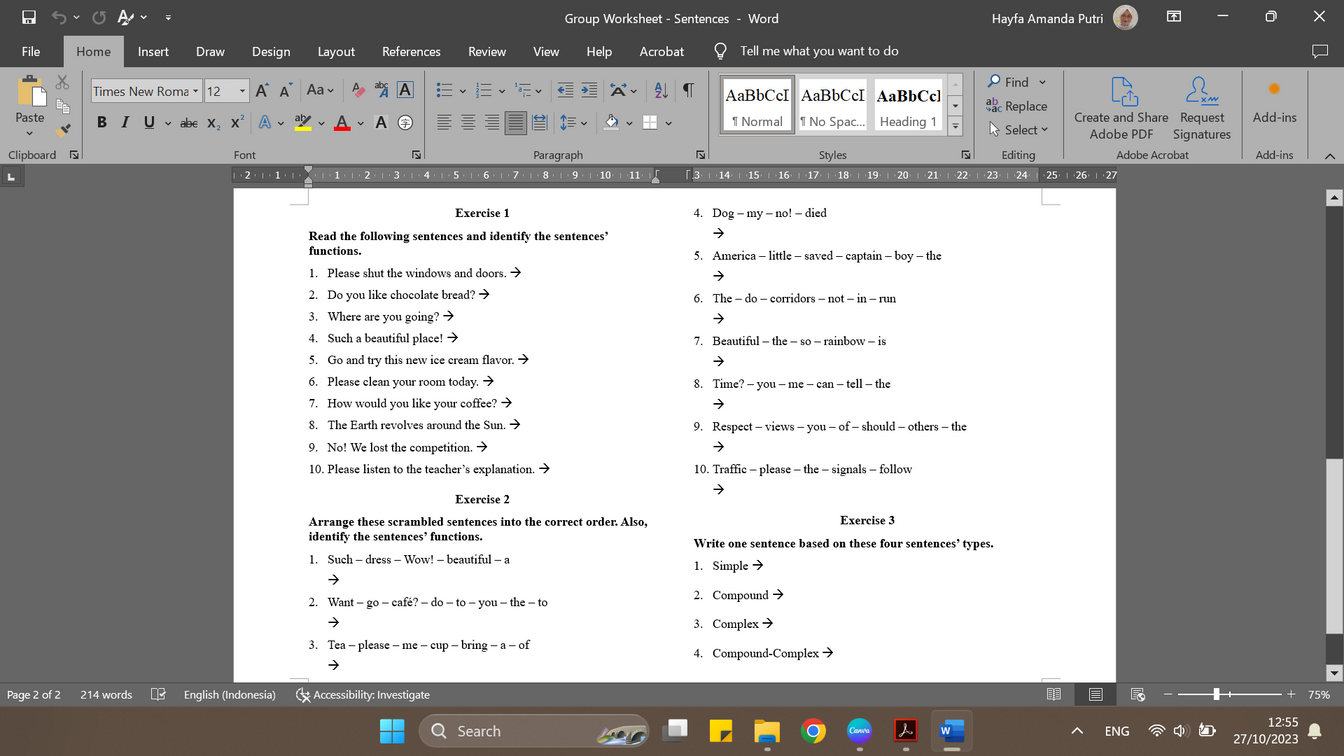Click the Create and Share Adobe PDF icon
The height and width of the screenshot is (756, 1344).
click(1121, 92)
